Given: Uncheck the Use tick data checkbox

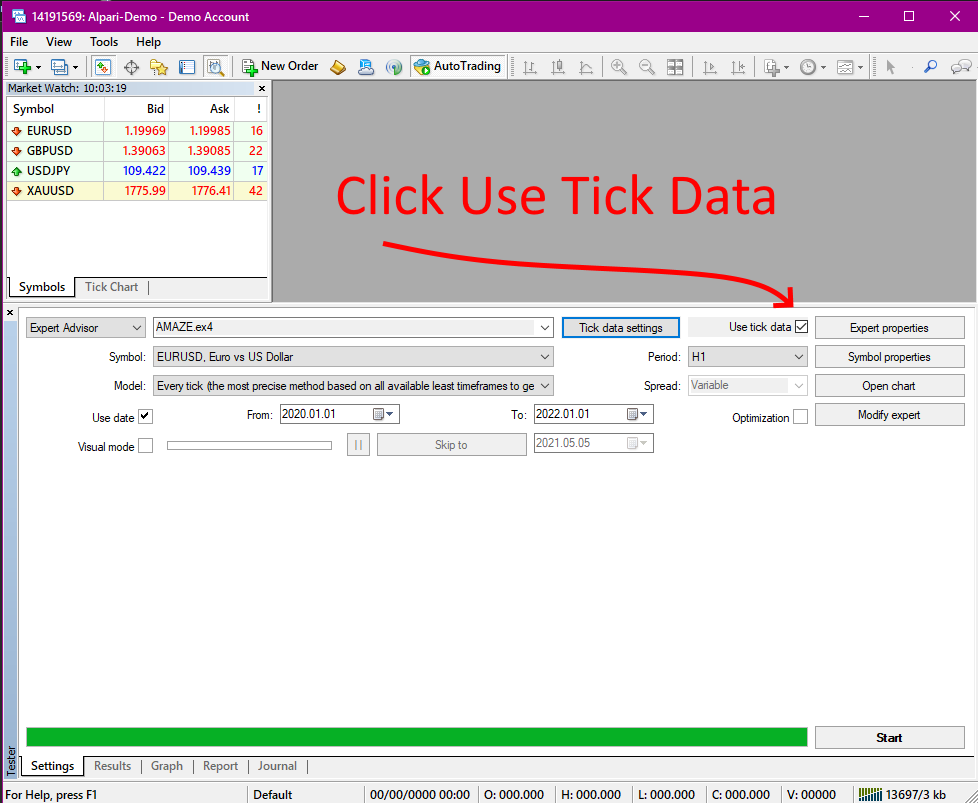Looking at the screenshot, I should (801, 327).
